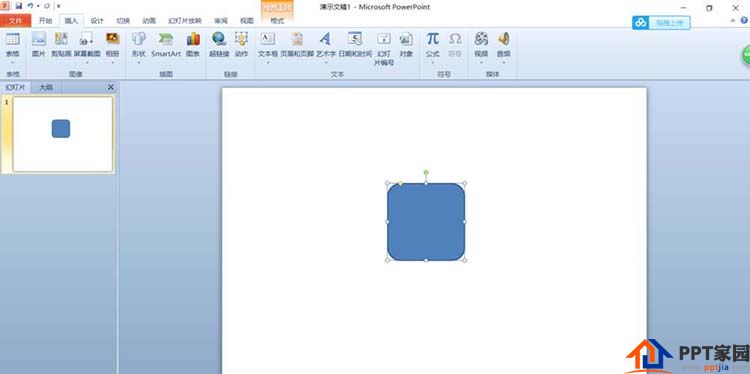
Task: Redo the last action
Action: [x=47, y=6]
